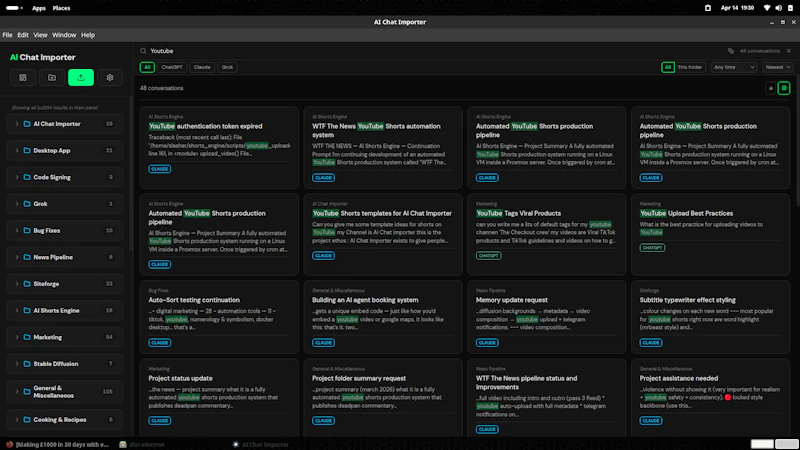Open the browser task in the bottom taskbar
Viewport: 800px width, 450px height.
coord(57,444)
